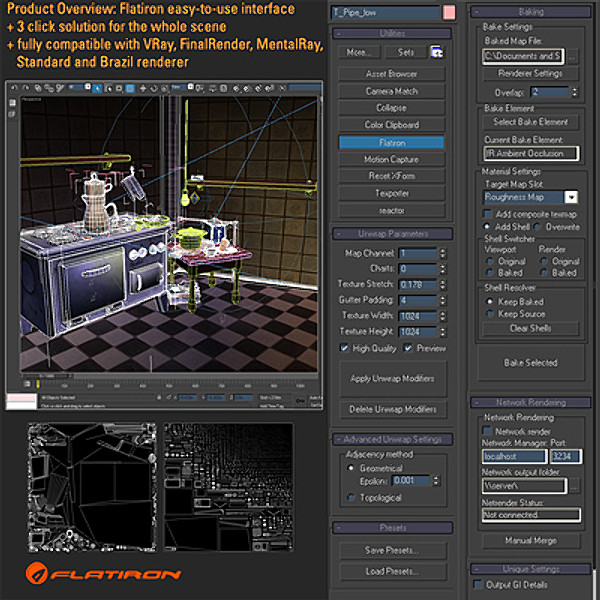The height and width of the screenshot is (600, 600).
Task: Choose Keep Source in Shell Resolver
Action: pyautogui.click(x=489, y=313)
